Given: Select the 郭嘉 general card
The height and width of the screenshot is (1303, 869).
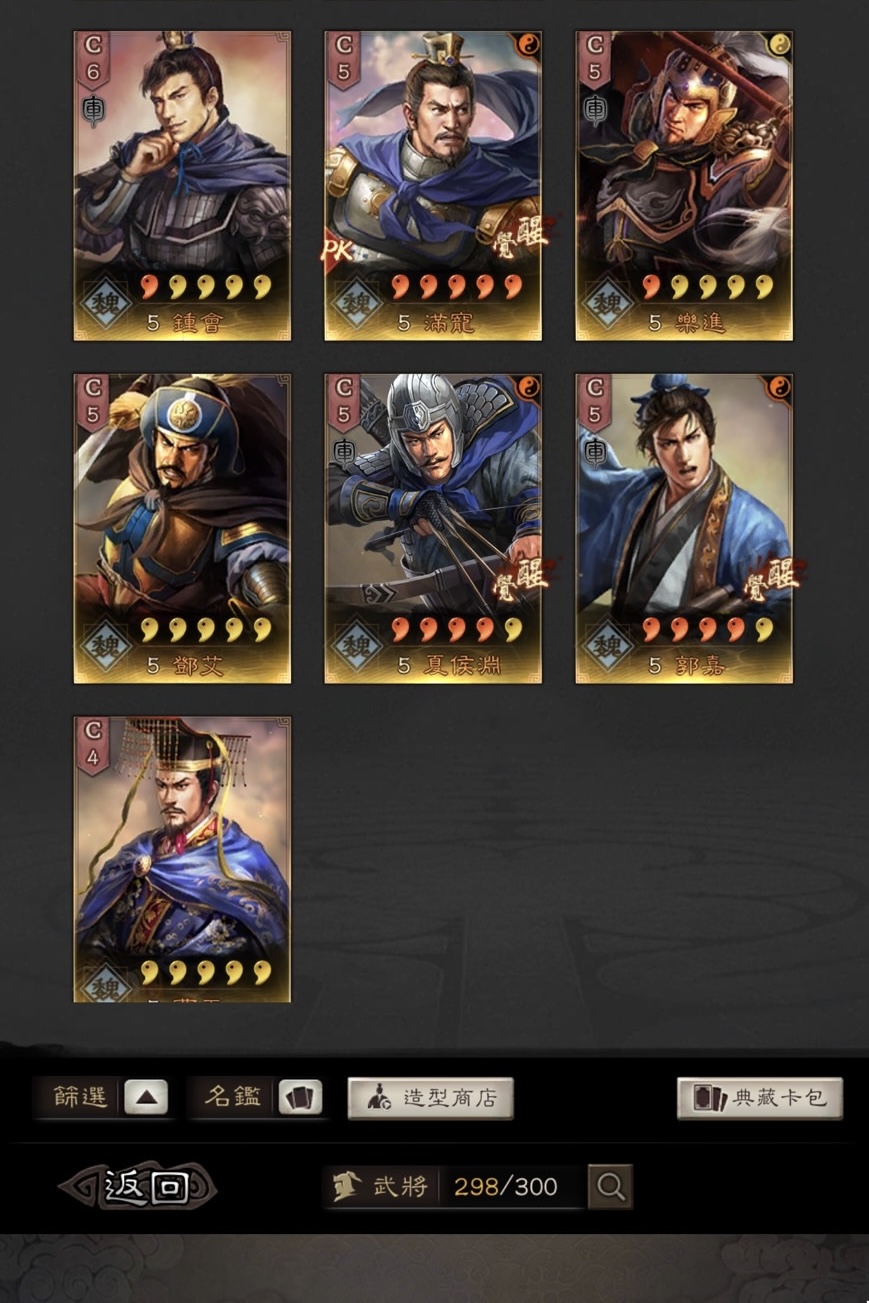Looking at the screenshot, I should click(x=684, y=529).
